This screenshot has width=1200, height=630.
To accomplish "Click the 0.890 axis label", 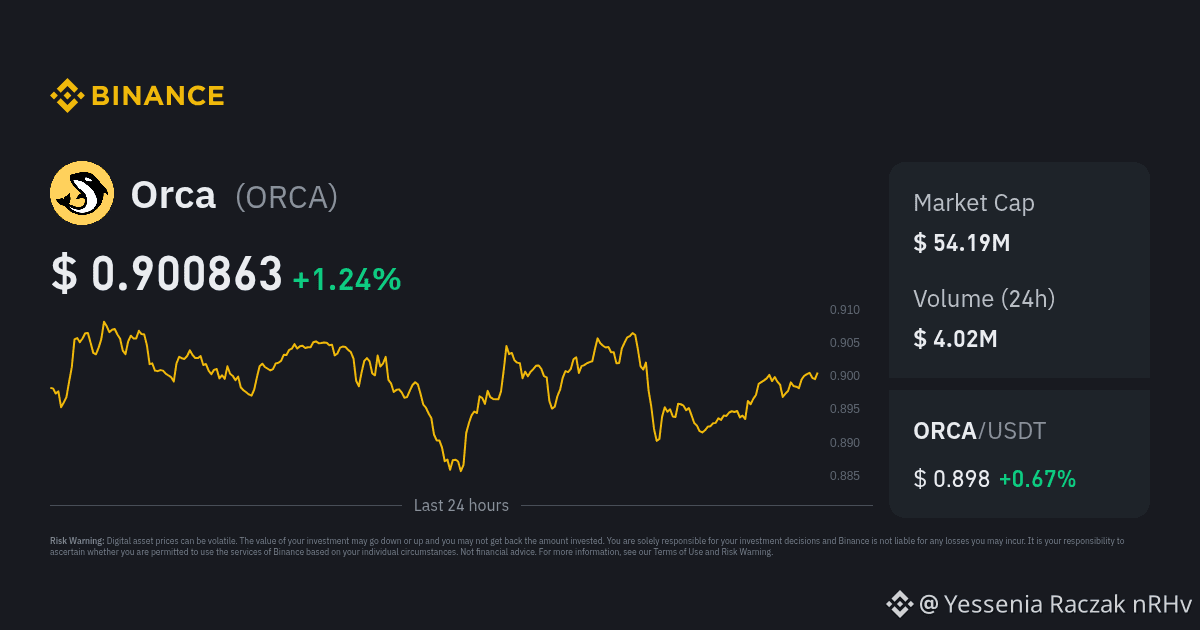I will (844, 442).
